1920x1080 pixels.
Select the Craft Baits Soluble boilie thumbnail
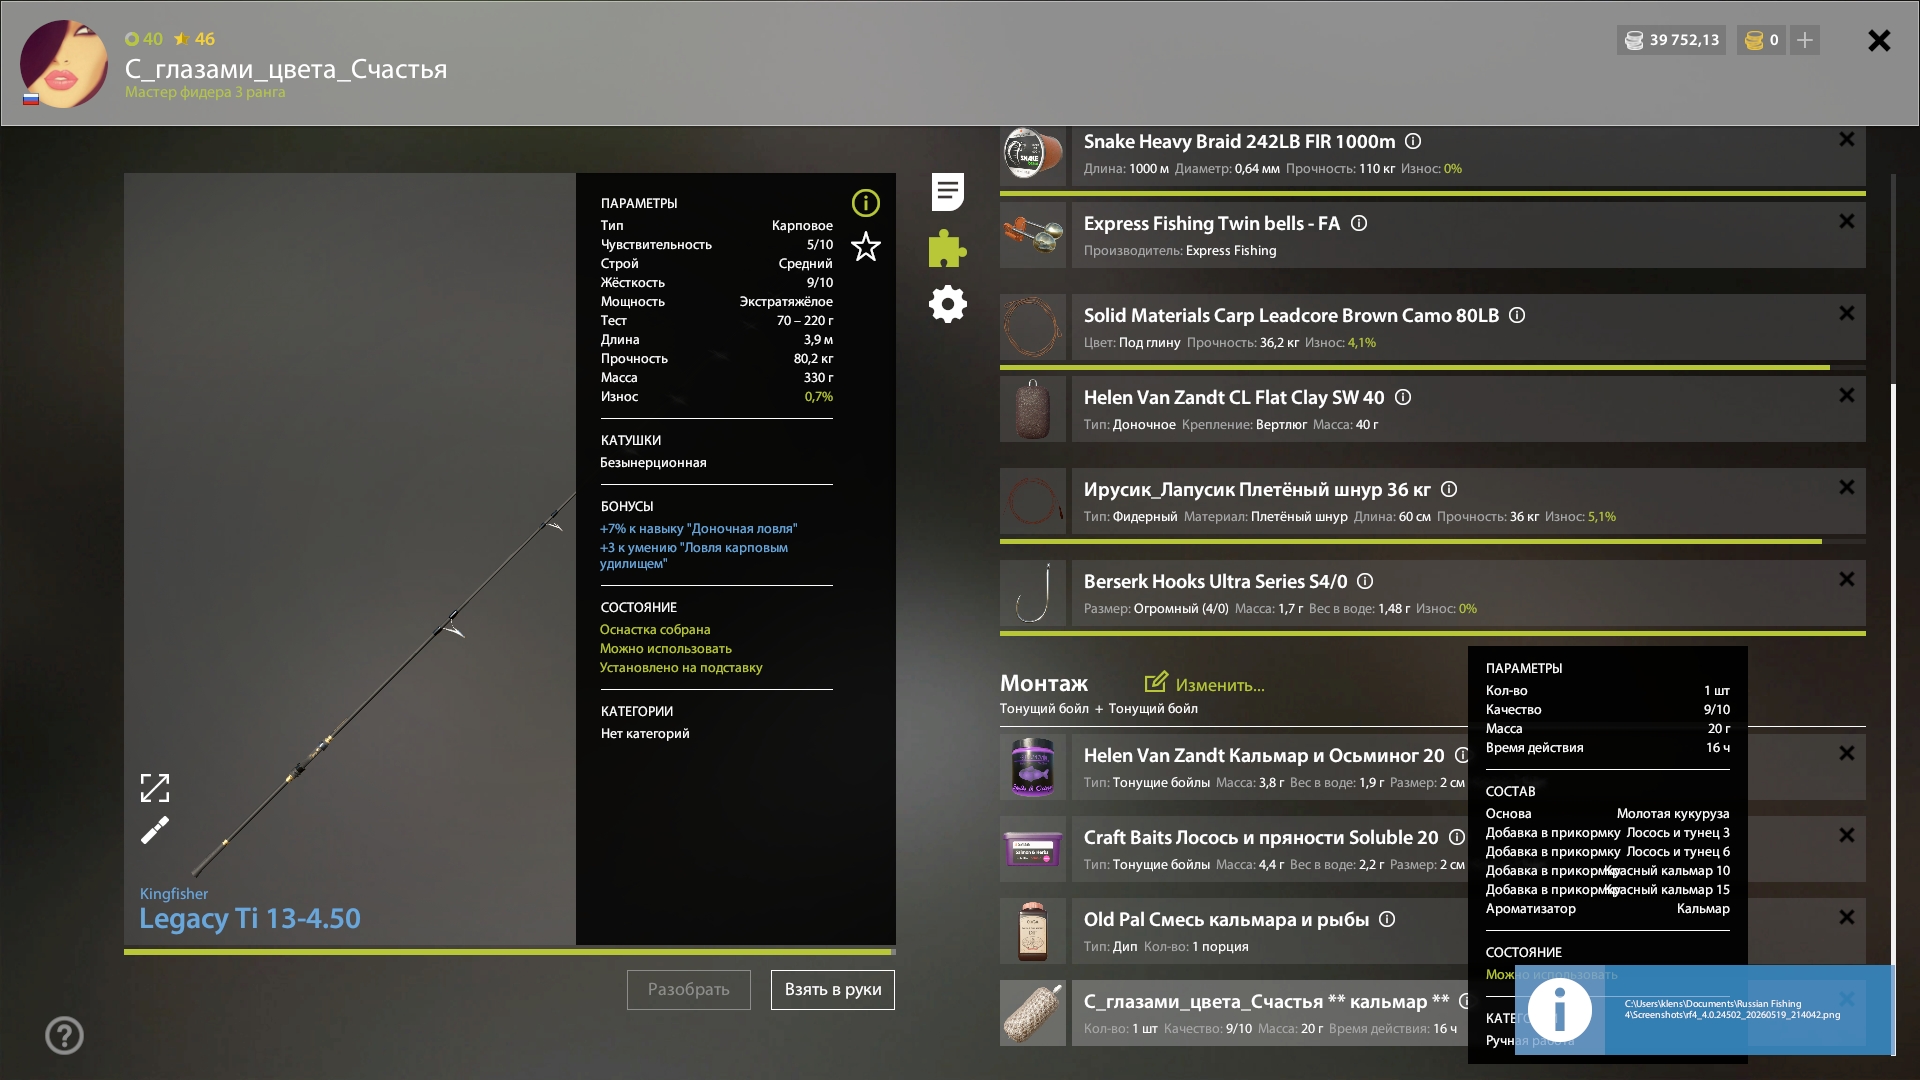pos(1033,849)
